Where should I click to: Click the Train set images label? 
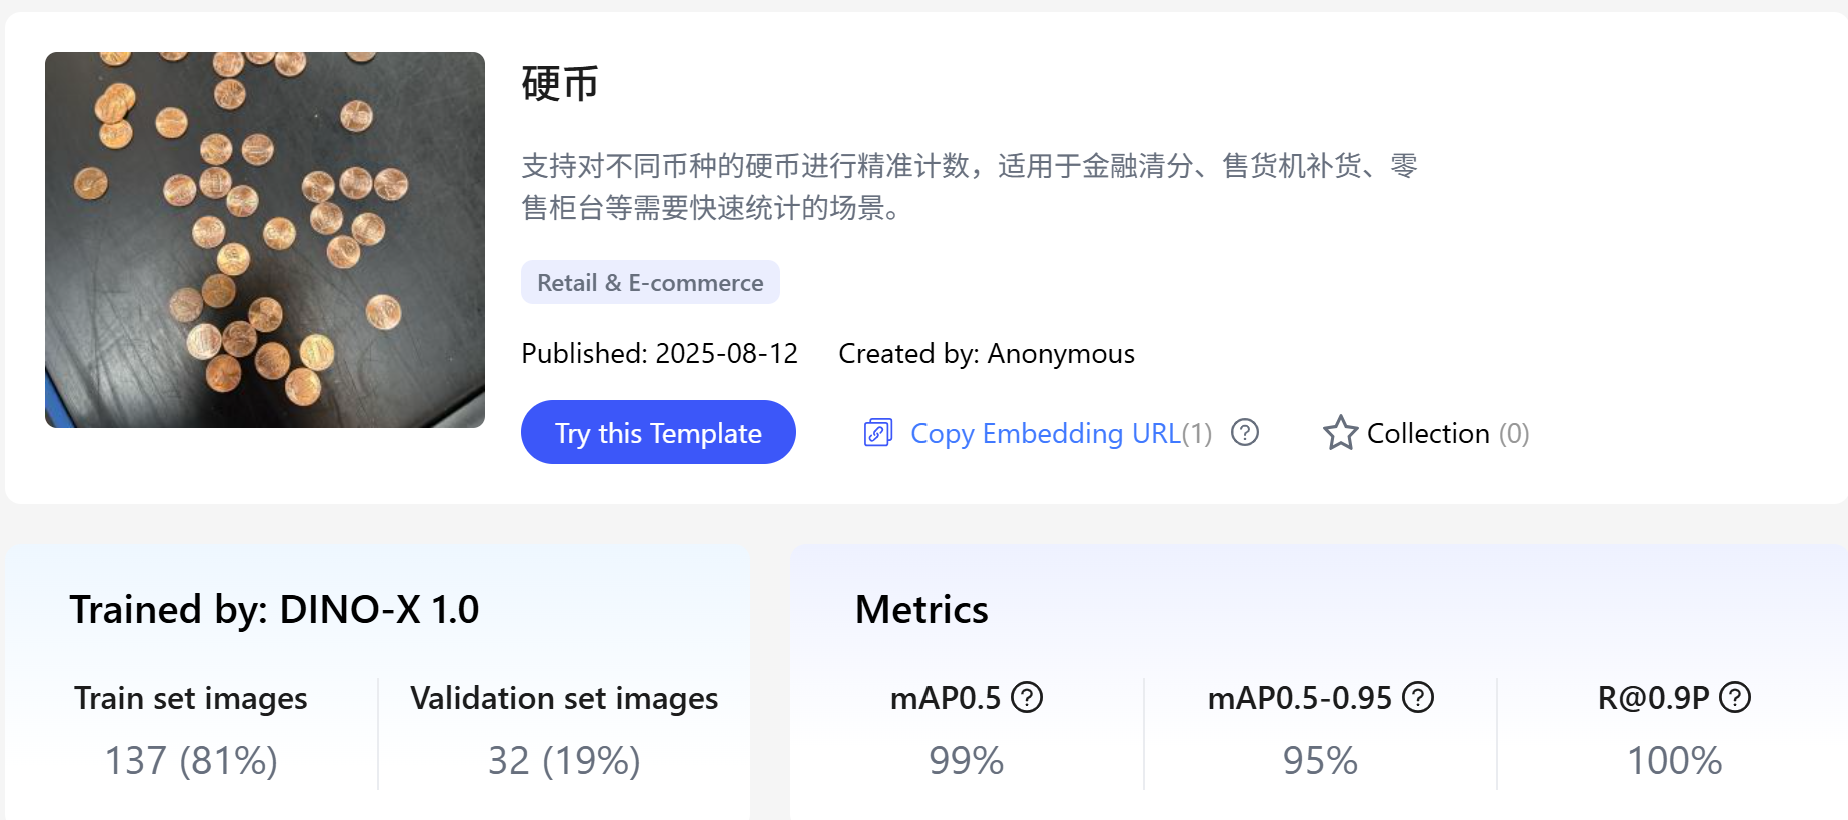pyautogui.click(x=191, y=698)
